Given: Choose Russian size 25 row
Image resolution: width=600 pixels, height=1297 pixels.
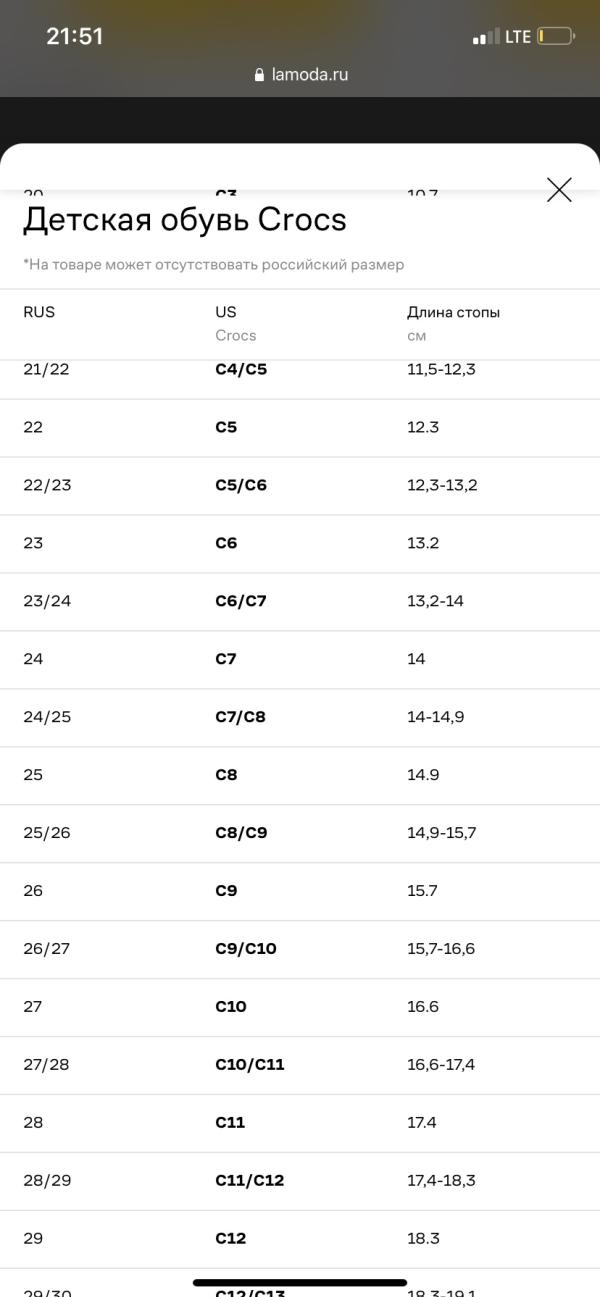Looking at the screenshot, I should tap(300, 775).
